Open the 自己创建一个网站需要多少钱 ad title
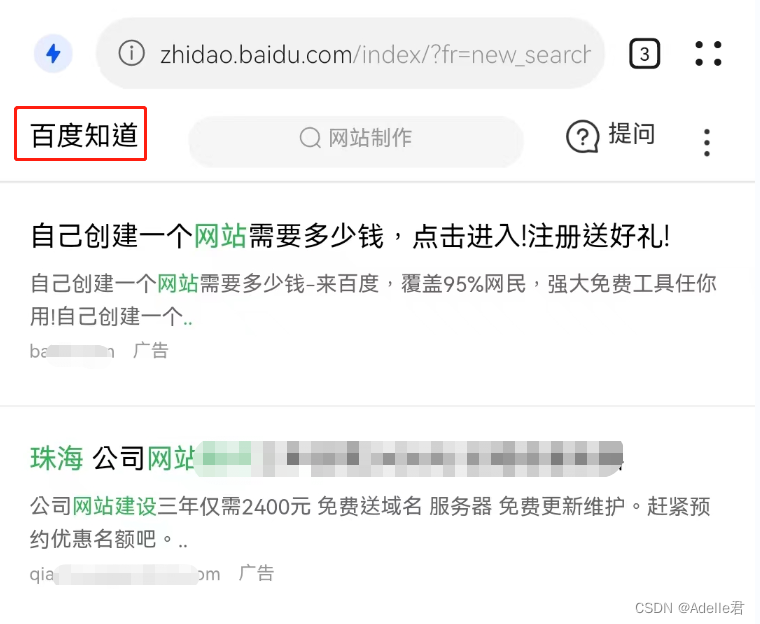The image size is (760, 624). pyautogui.click(x=350, y=236)
